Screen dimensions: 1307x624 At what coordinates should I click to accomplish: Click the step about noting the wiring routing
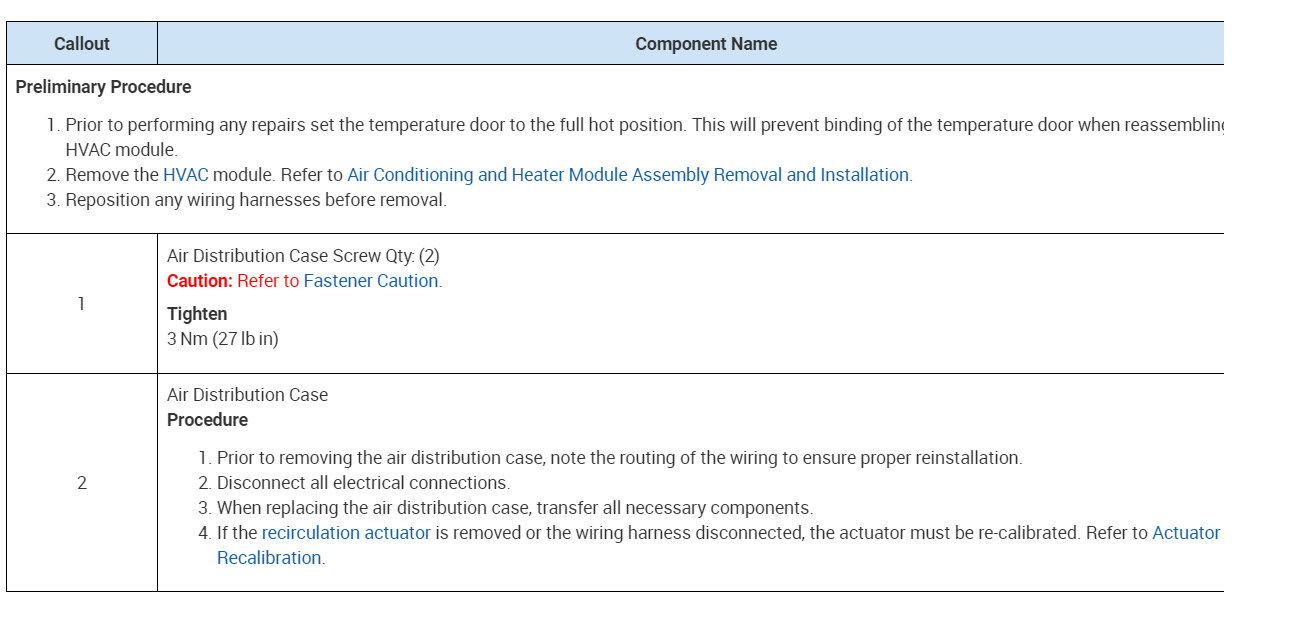(x=619, y=458)
